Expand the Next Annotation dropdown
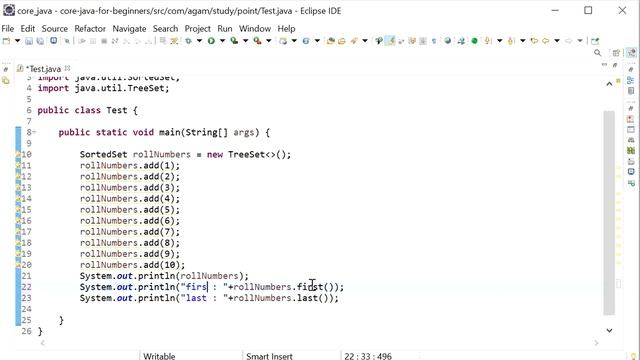The image size is (640, 360). (x=500, y=41)
